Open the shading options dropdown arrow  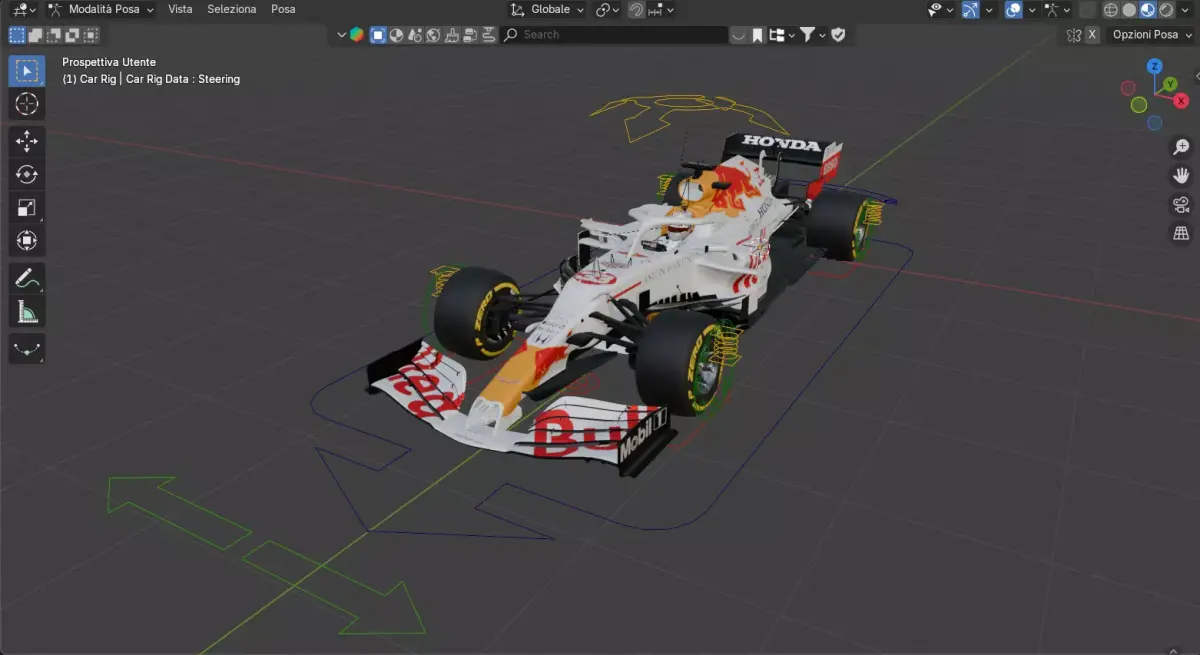1185,10
